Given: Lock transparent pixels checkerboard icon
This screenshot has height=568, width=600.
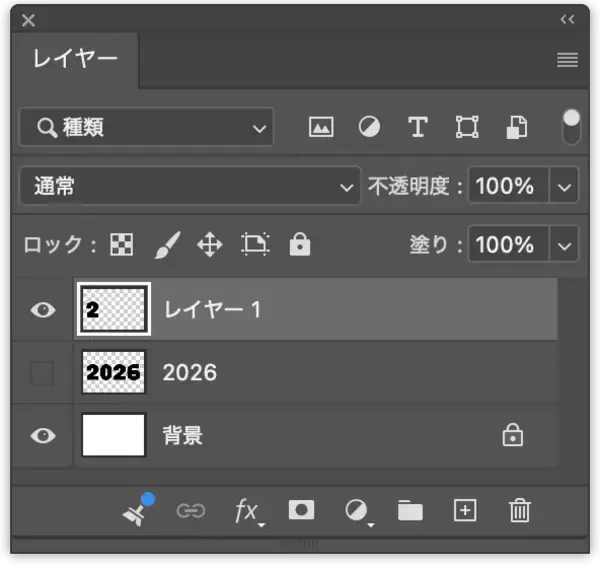Looking at the screenshot, I should pos(122,244).
